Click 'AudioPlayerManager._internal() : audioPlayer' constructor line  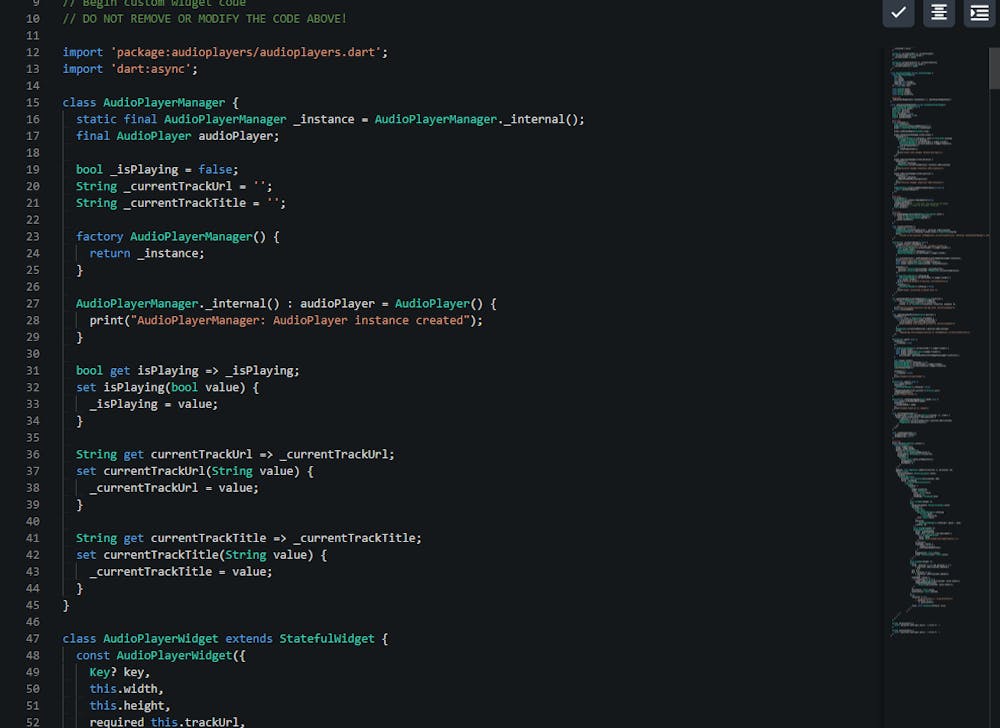pyautogui.click(x=286, y=303)
